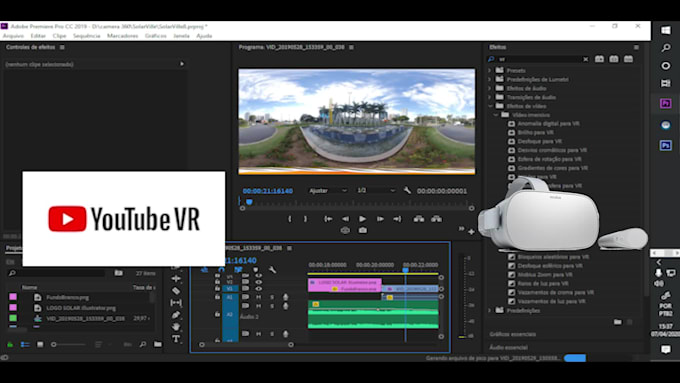Expand Predefinições folder at bottom of Effects
The height and width of the screenshot is (383, 680).
tap(490, 310)
